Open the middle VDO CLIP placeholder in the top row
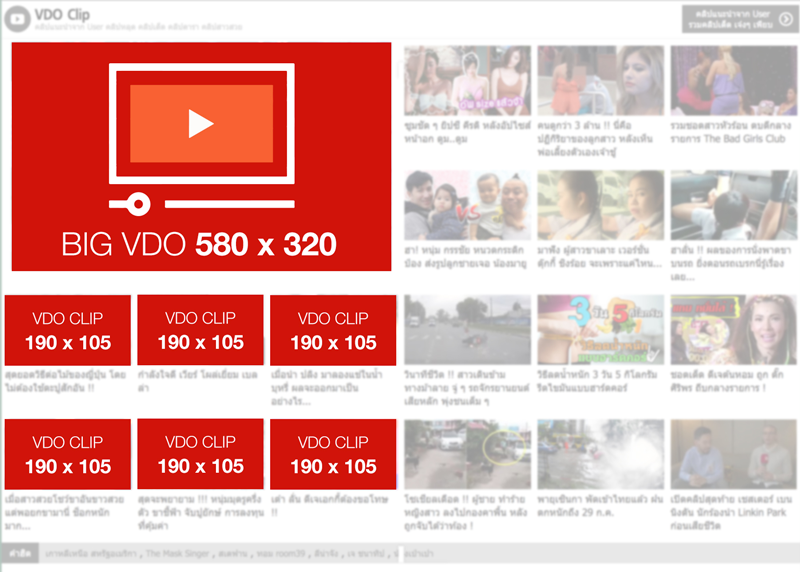The image size is (800, 572). (200, 331)
